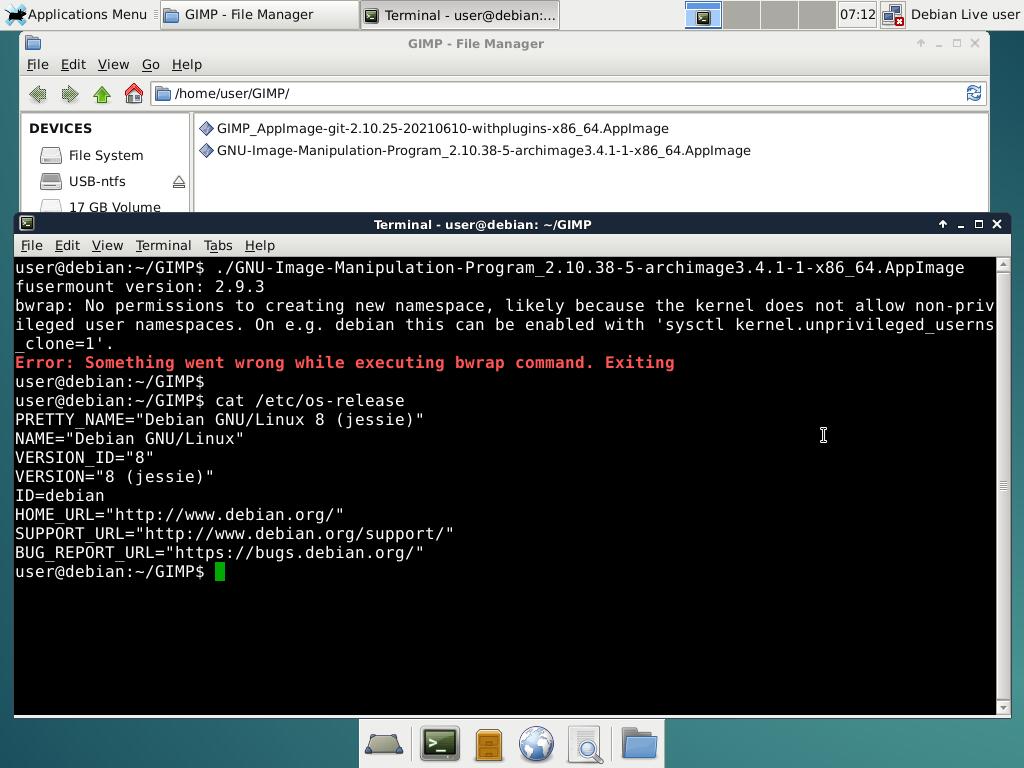Switch to GIMP - File Manager taskbar button
The image size is (1024, 768).
(259, 14)
